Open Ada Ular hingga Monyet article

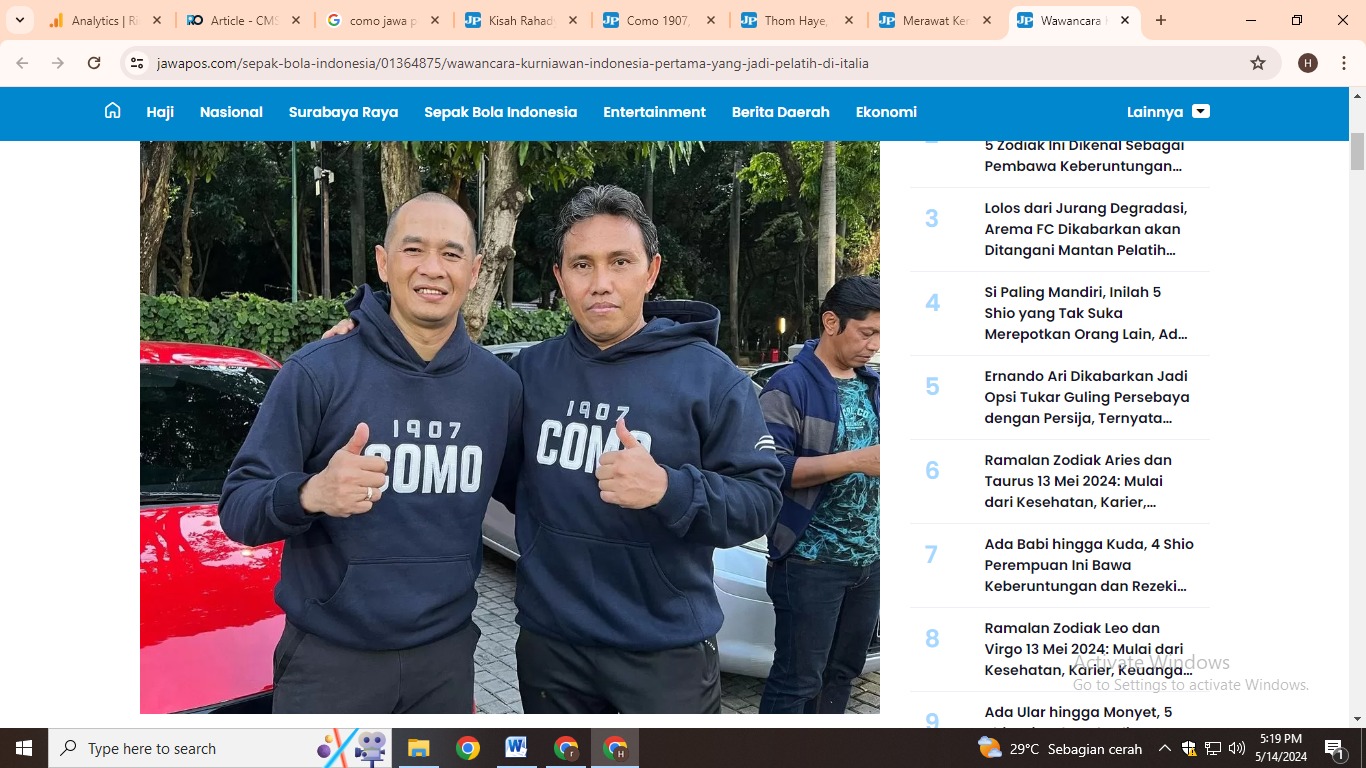(x=1078, y=714)
